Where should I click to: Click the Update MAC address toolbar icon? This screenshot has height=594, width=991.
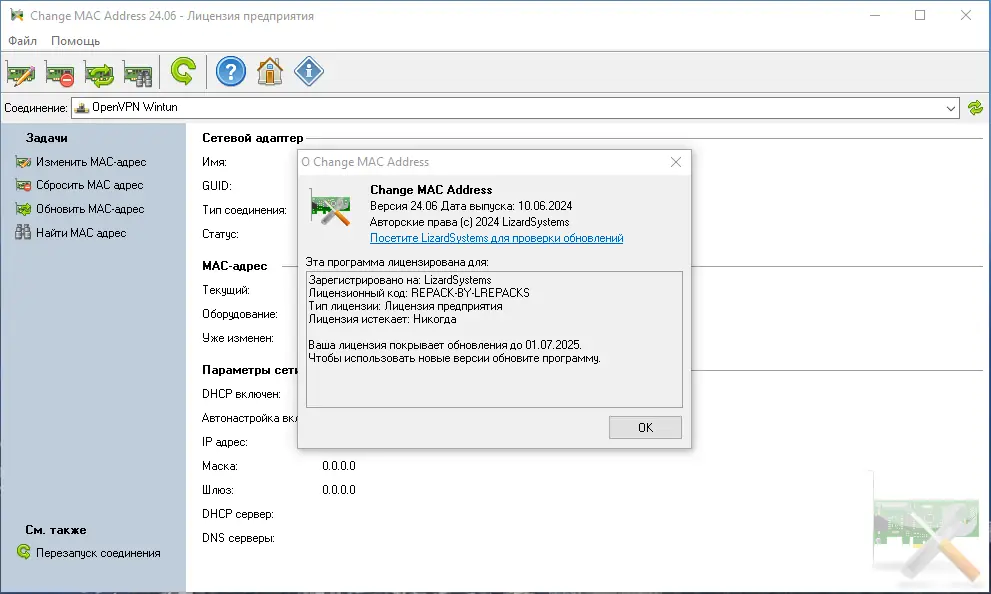99,72
